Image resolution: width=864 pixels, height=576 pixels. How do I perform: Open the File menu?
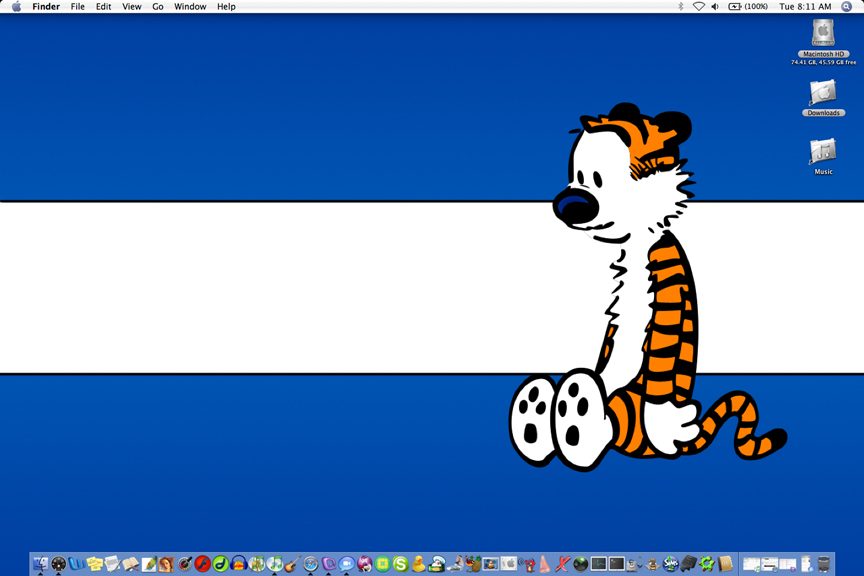[x=78, y=7]
